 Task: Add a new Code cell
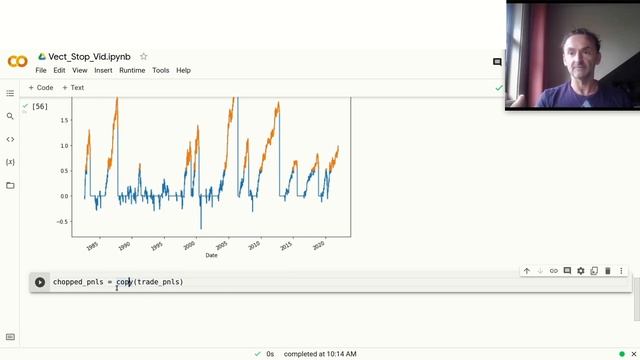tap(41, 87)
